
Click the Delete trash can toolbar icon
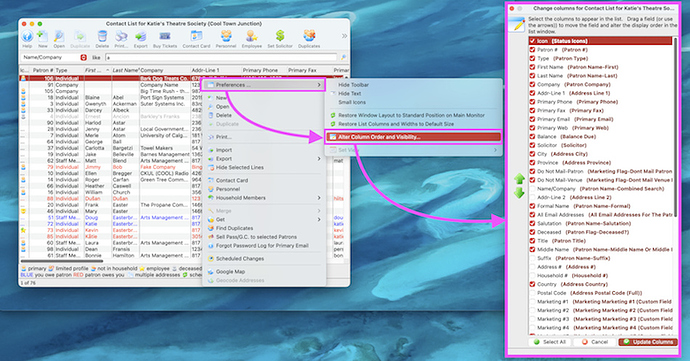pyautogui.click(x=102, y=37)
